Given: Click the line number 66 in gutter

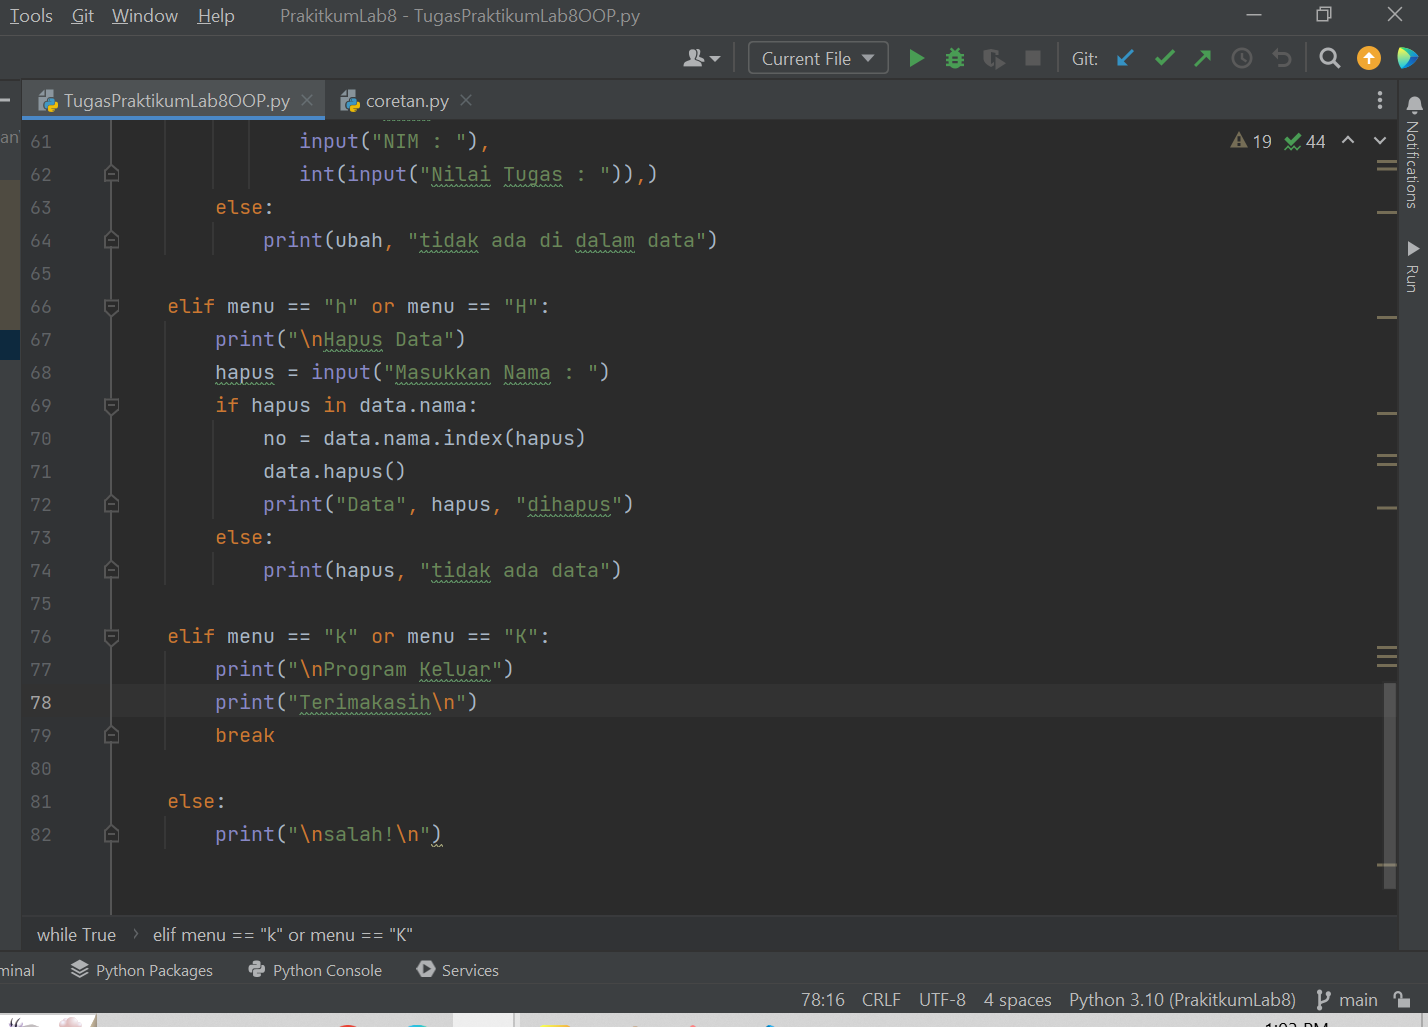Looking at the screenshot, I should coord(40,307).
